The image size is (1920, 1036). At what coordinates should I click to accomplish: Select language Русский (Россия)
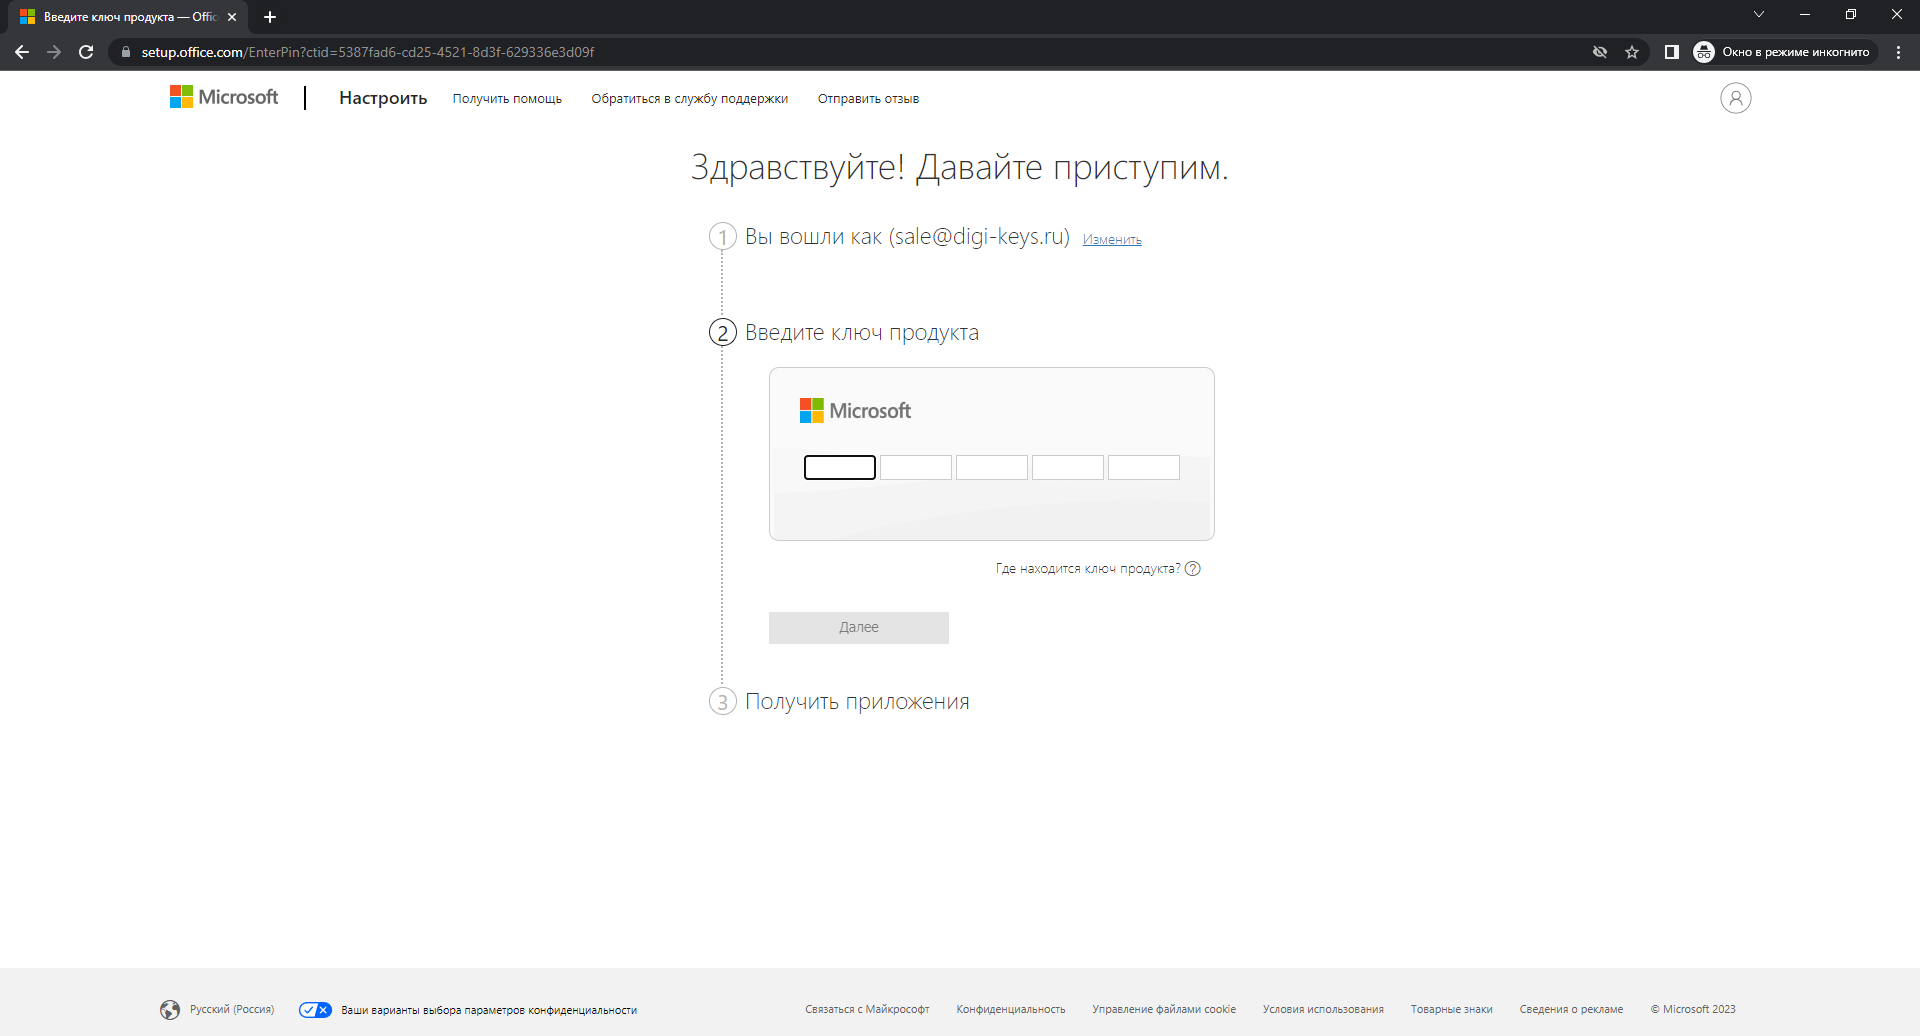point(232,1010)
